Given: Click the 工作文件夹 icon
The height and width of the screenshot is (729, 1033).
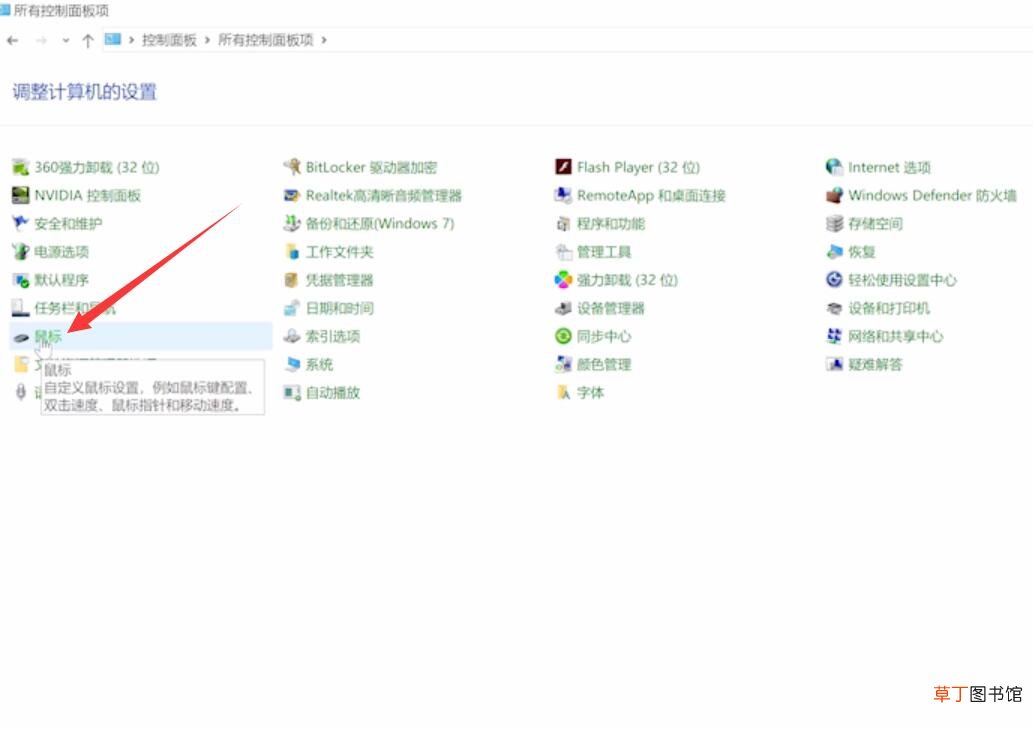Looking at the screenshot, I should click(x=292, y=252).
